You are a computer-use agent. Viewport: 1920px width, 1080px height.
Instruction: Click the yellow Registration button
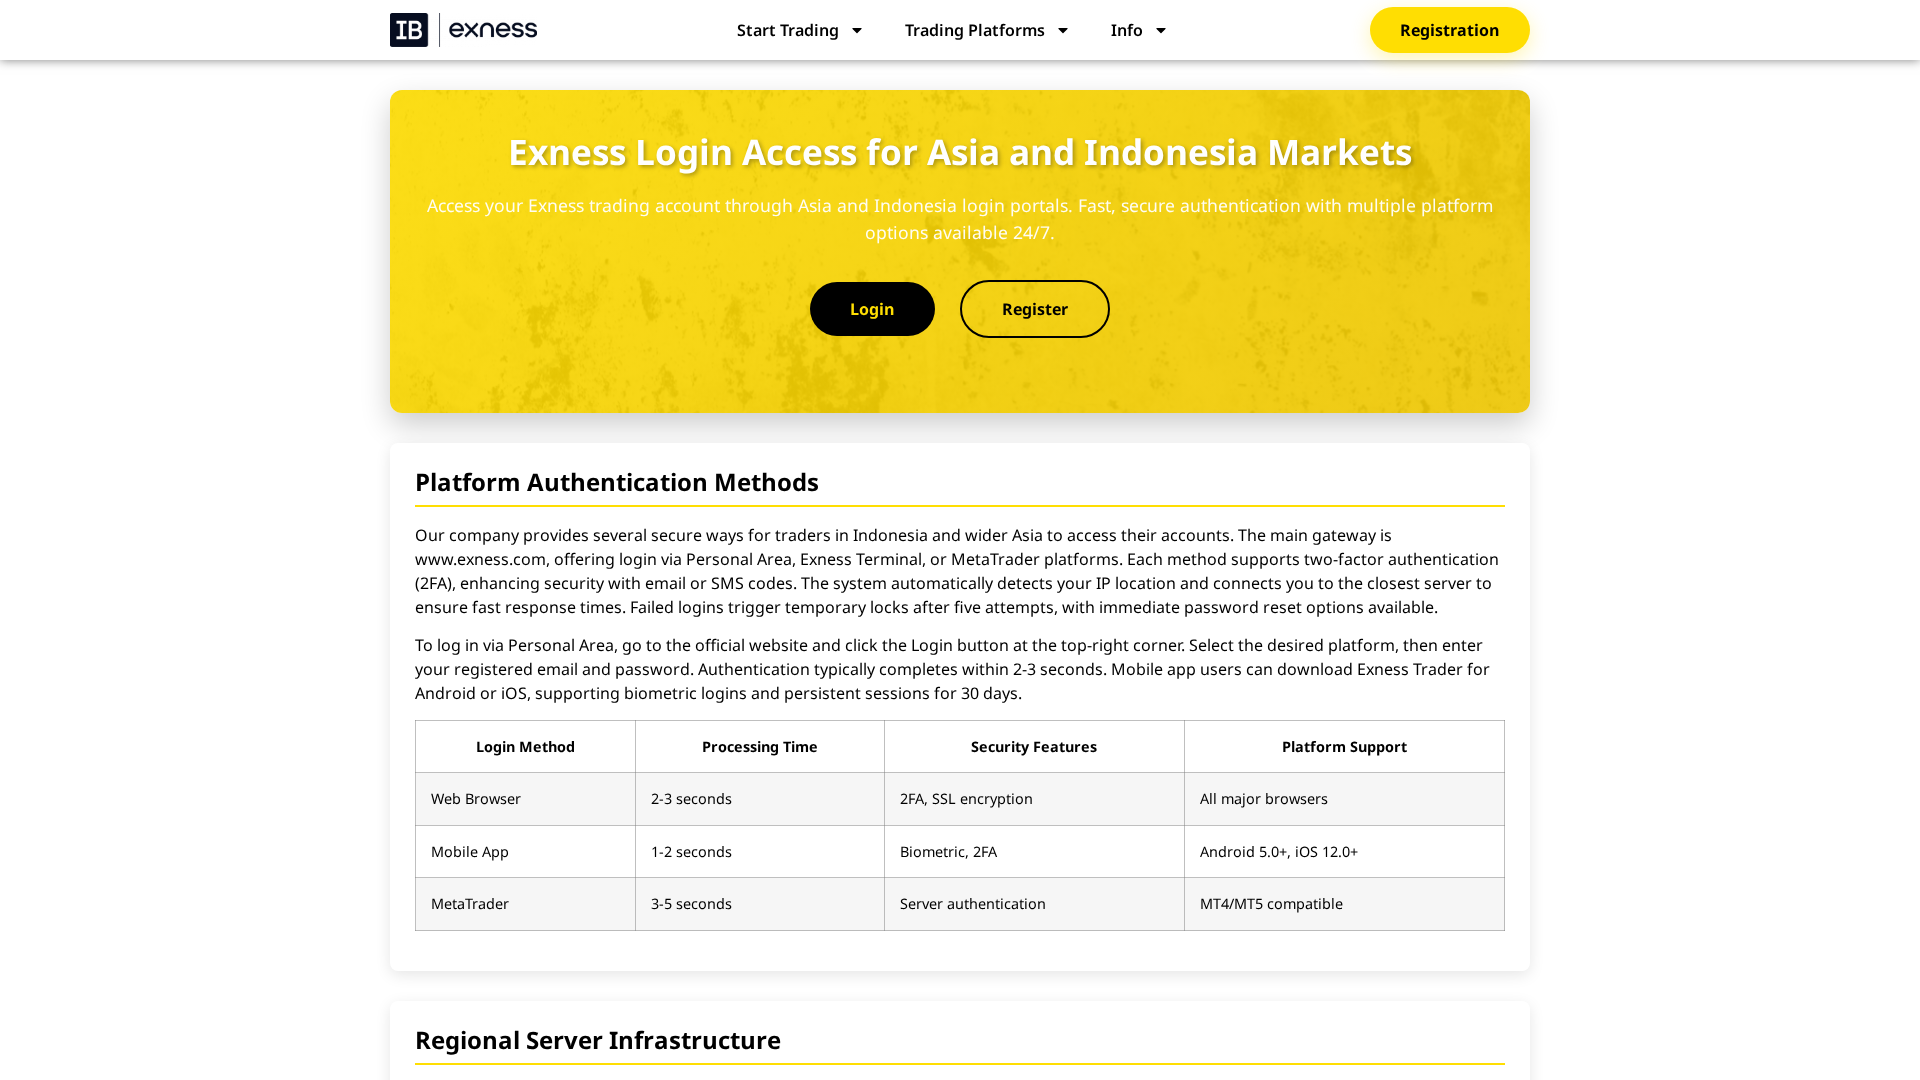[1449, 30]
